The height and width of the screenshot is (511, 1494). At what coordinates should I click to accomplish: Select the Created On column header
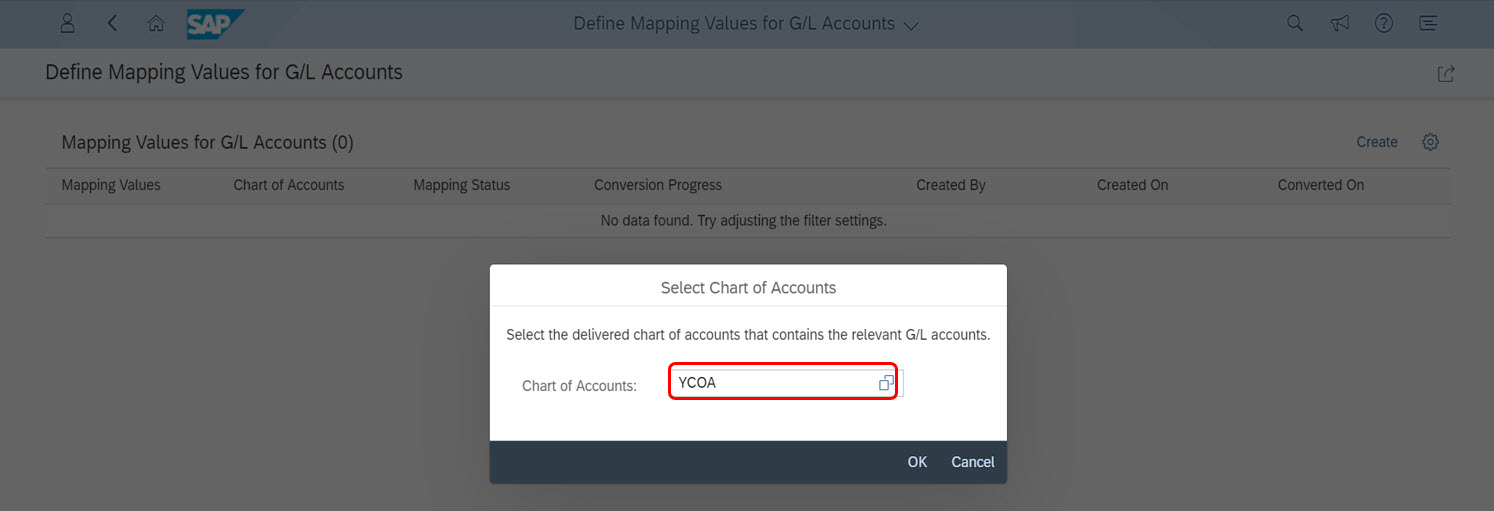point(1132,185)
